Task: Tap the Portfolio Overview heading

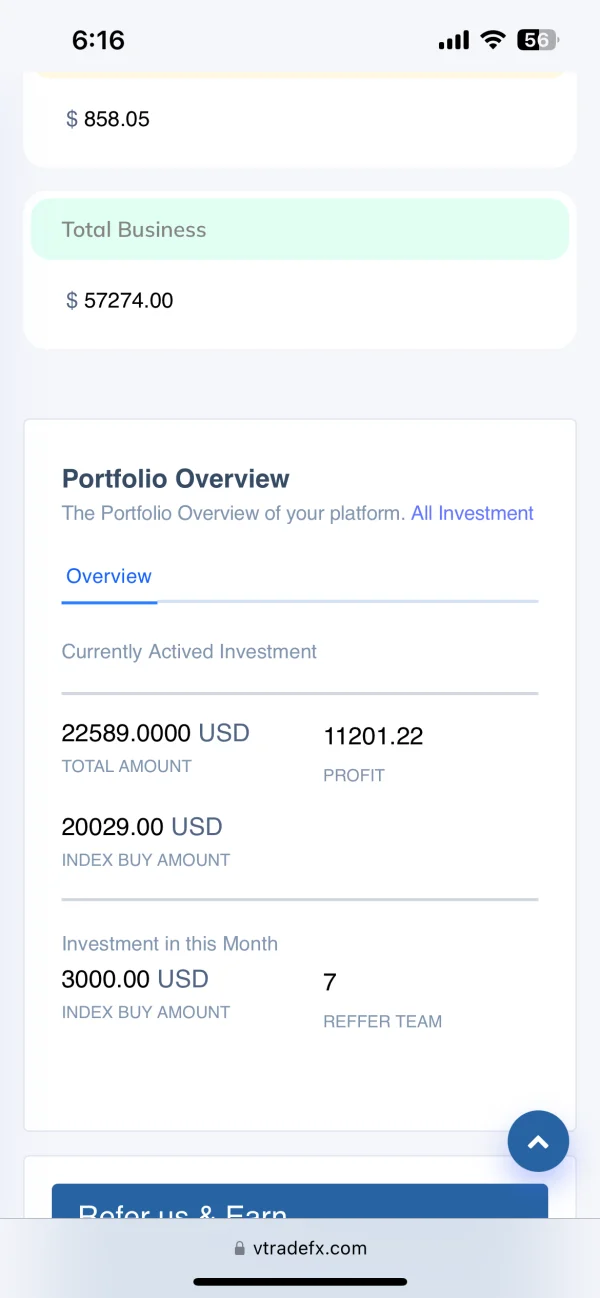Action: point(176,479)
